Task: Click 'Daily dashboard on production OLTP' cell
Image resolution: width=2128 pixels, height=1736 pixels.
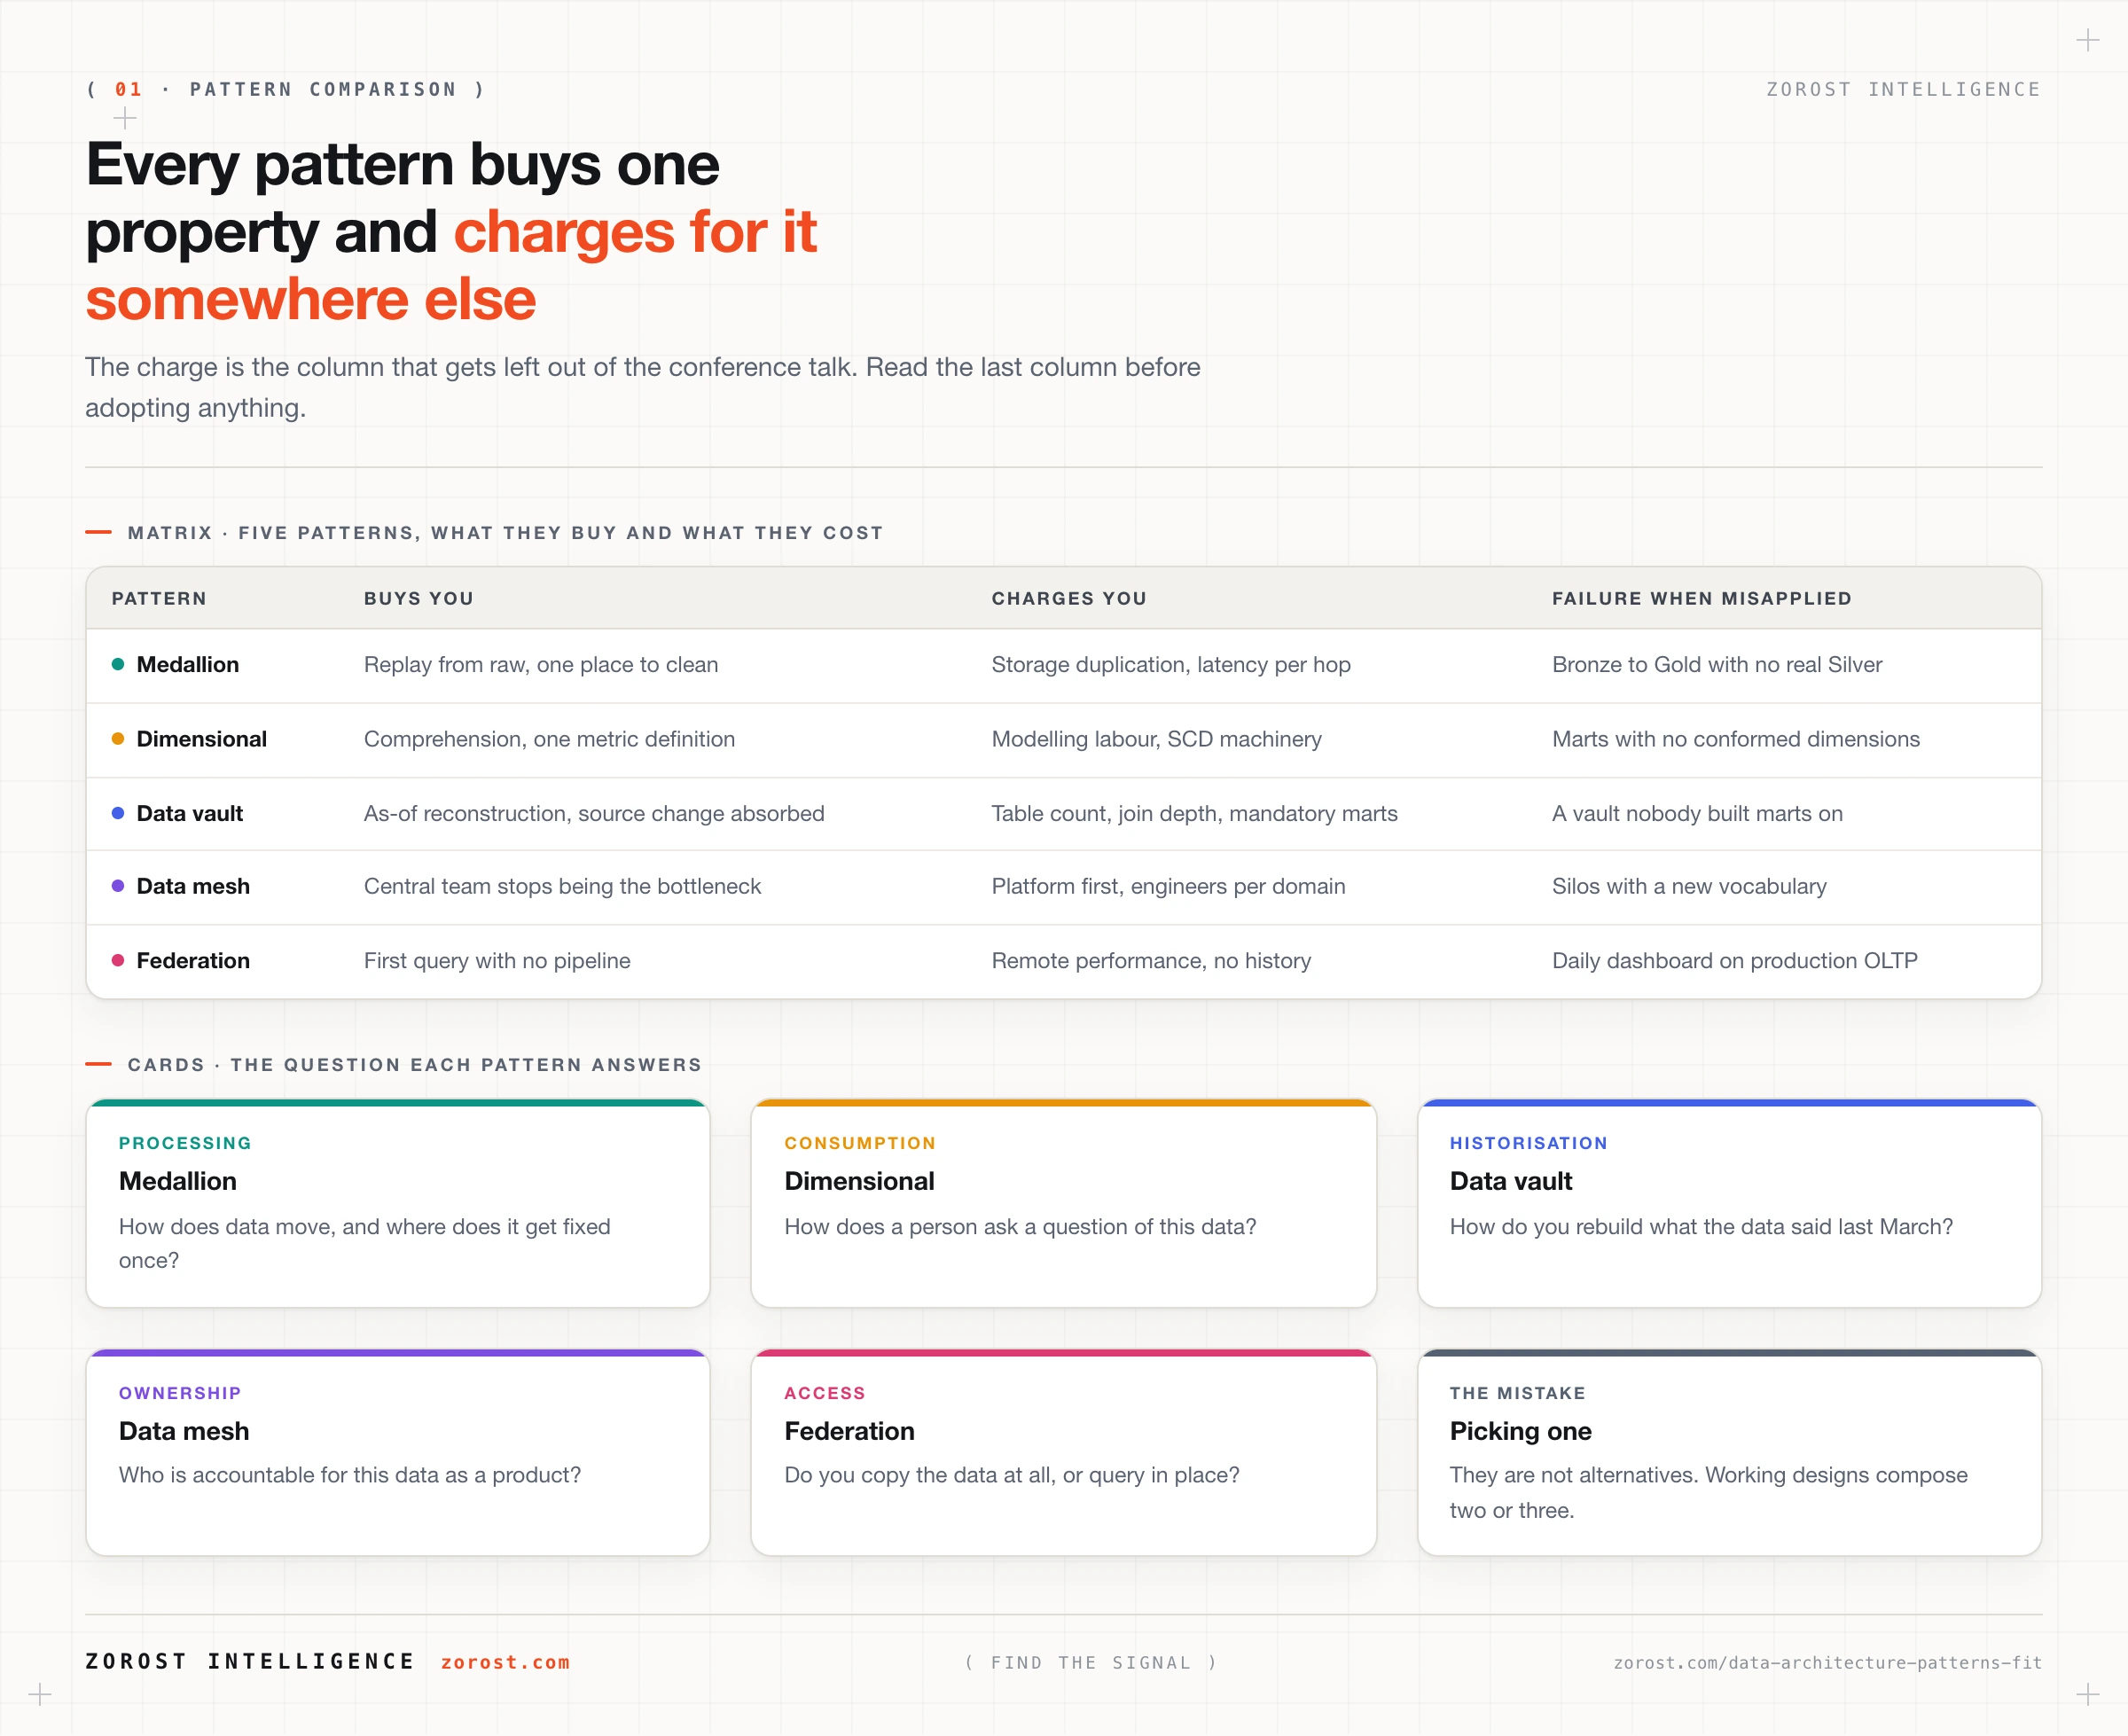Action: click(x=1734, y=960)
